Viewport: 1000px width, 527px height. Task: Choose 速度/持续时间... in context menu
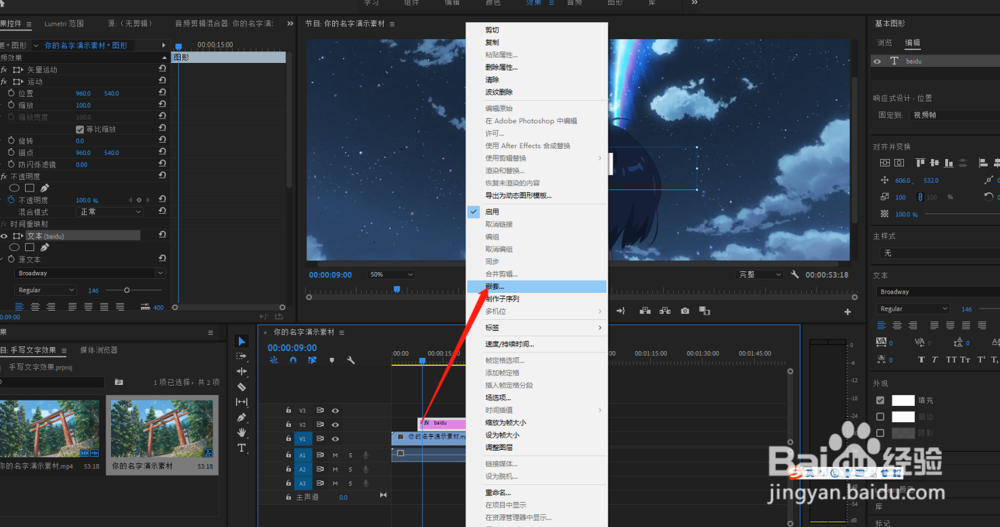point(536,344)
